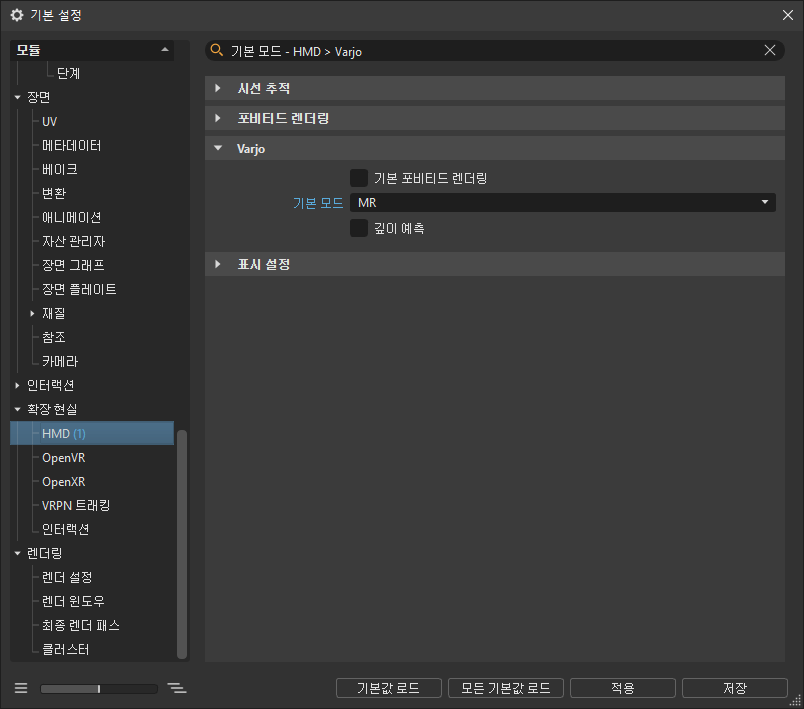The image size is (804, 709).
Task: Select the VRPN 트래킹 item
Action: [x=76, y=505]
